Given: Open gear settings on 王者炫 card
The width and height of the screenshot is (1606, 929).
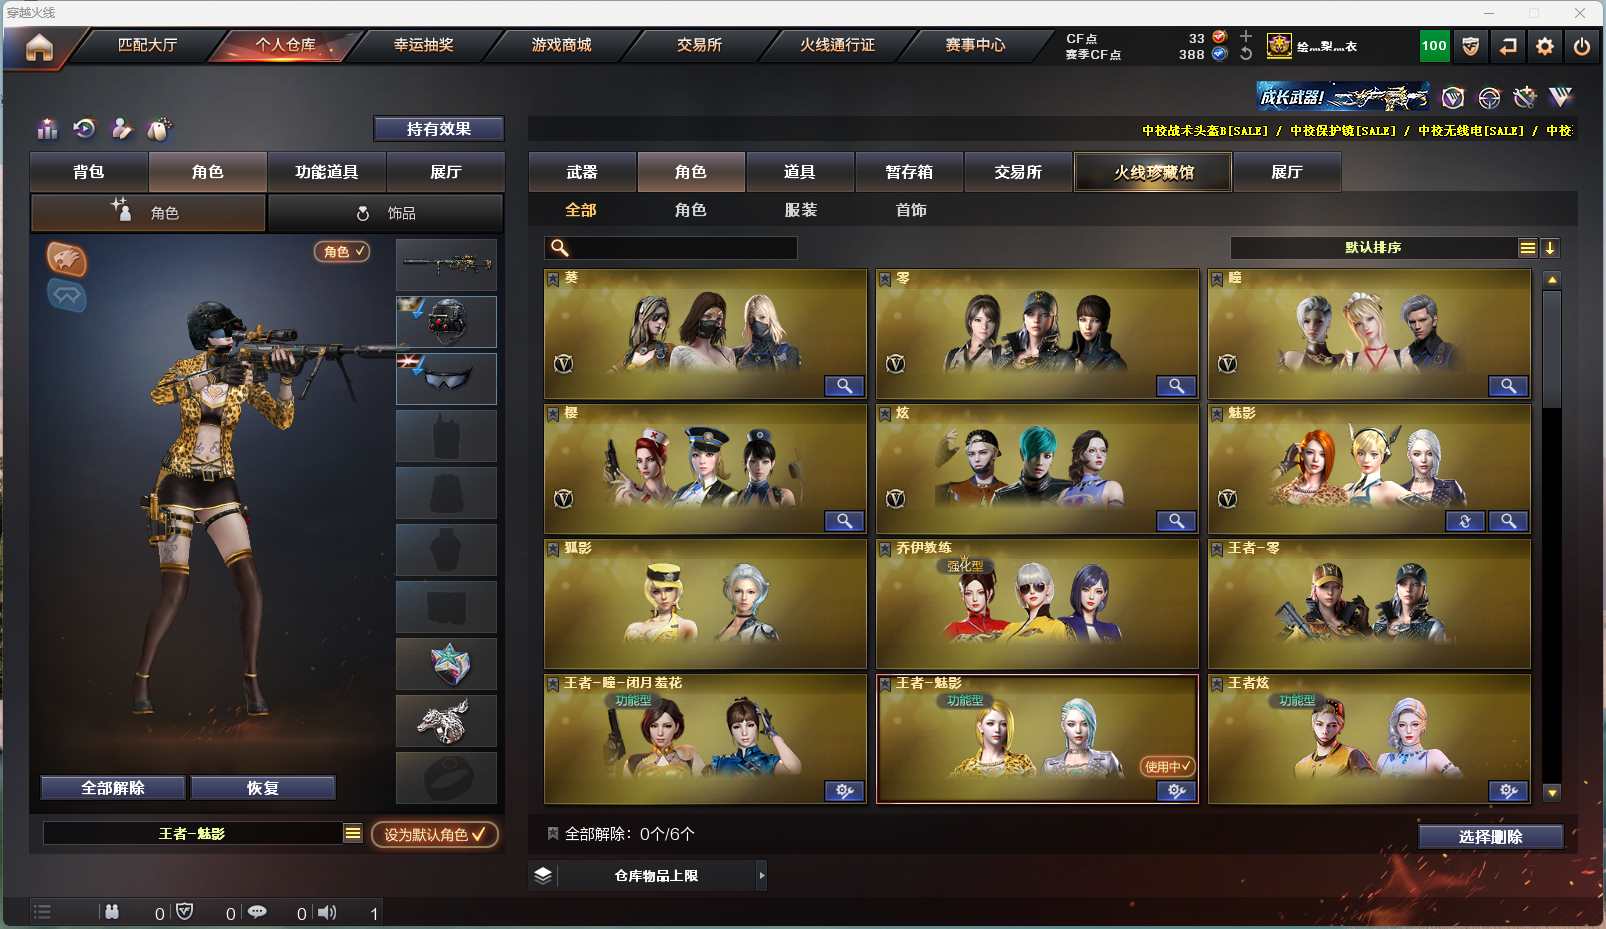Looking at the screenshot, I should pos(1508,791).
